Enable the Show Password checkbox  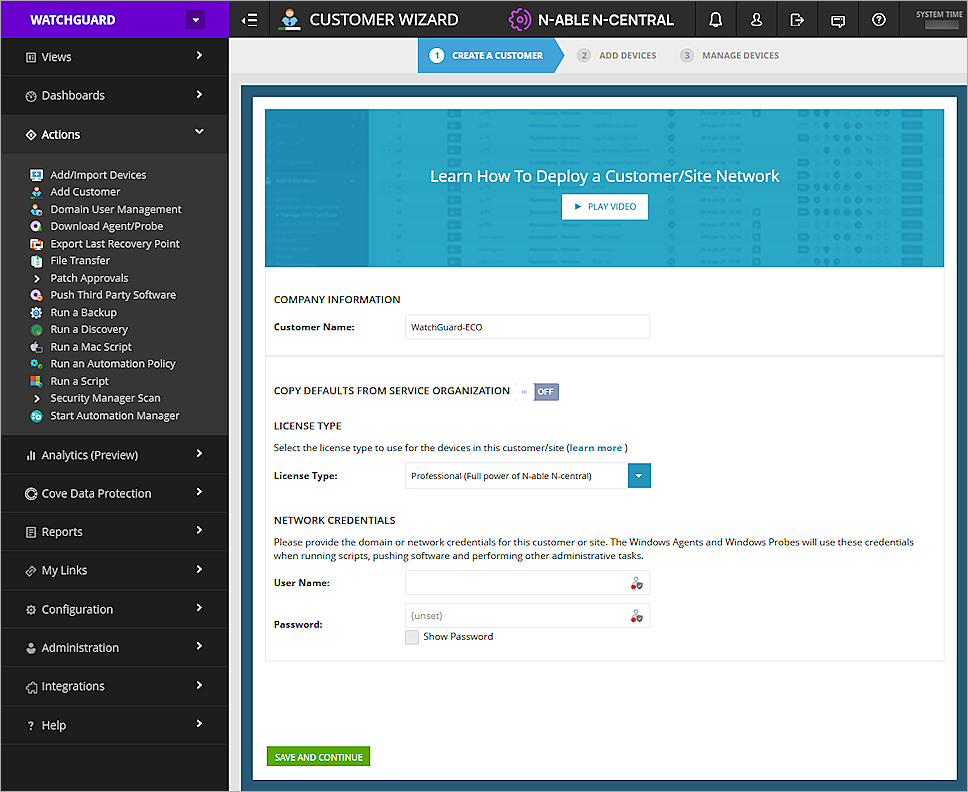(411, 636)
